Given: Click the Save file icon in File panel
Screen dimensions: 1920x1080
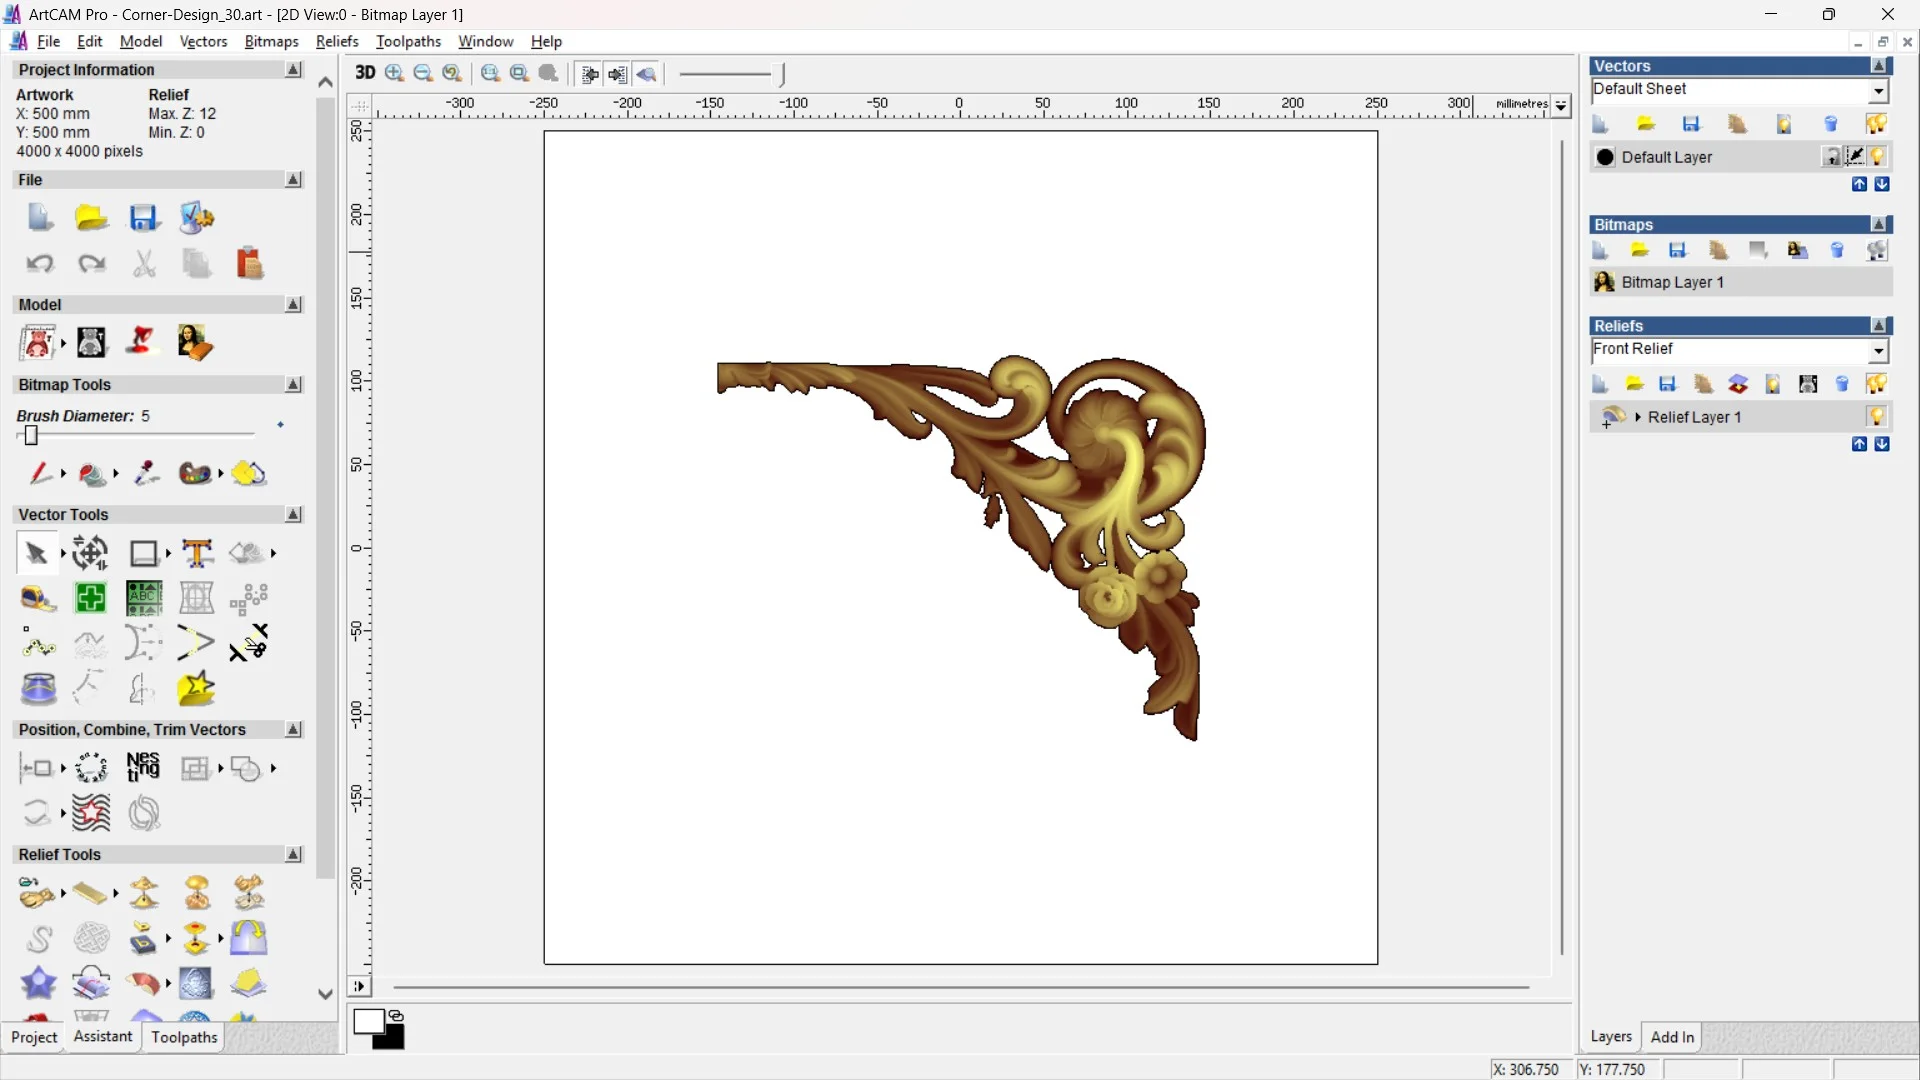Looking at the screenshot, I should pyautogui.click(x=143, y=217).
